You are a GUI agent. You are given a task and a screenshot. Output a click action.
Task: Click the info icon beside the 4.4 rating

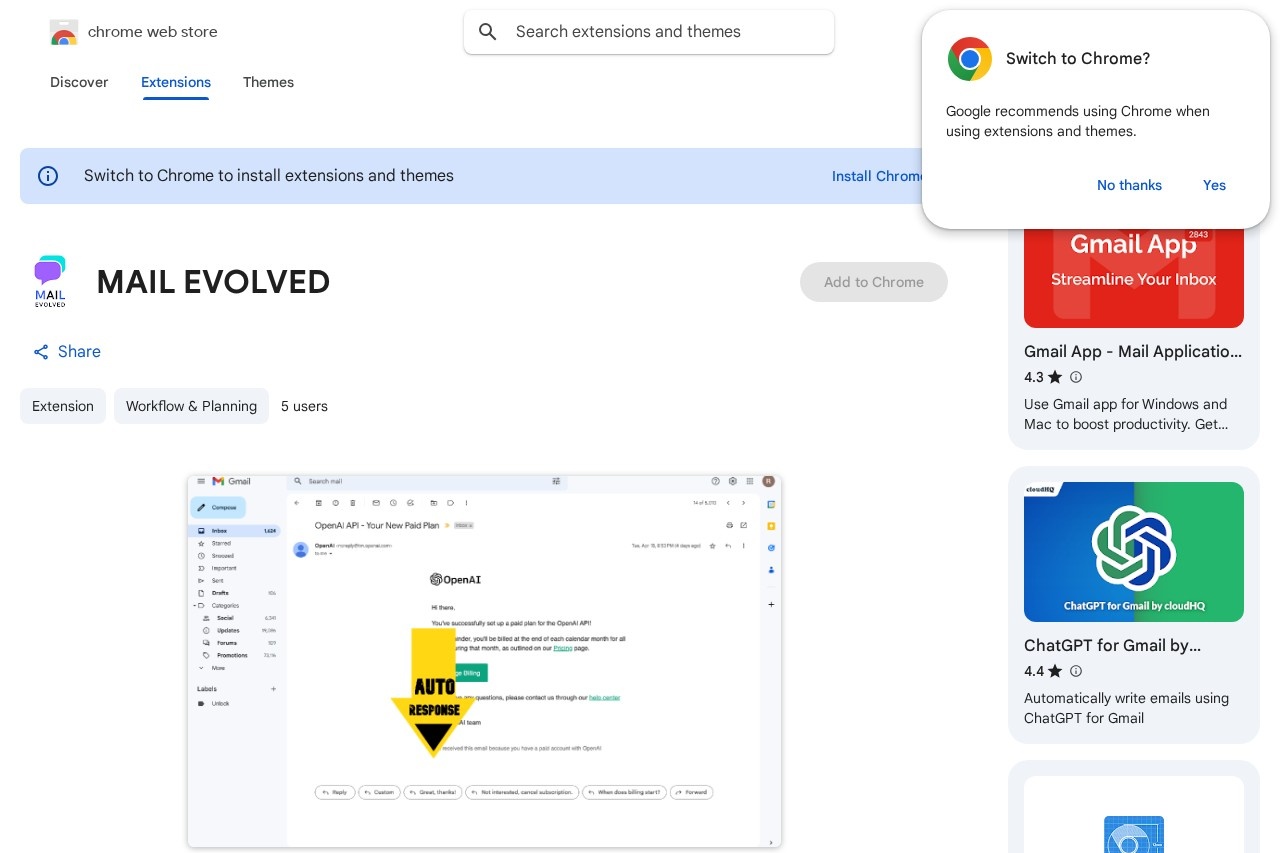(x=1076, y=671)
